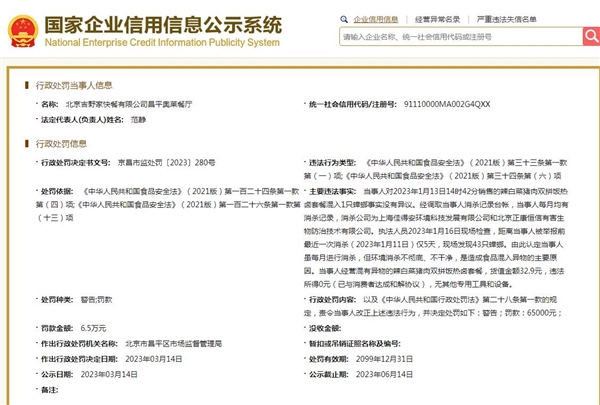600x405 pixels.
Task: Select the legal representative name 范静
Action: 138,120
